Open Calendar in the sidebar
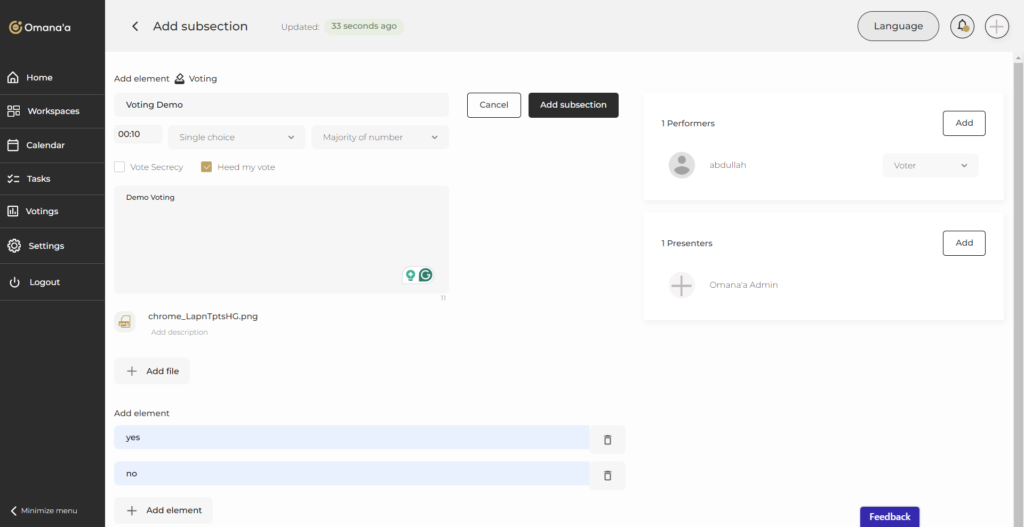The height and width of the screenshot is (527, 1024). [x=45, y=145]
